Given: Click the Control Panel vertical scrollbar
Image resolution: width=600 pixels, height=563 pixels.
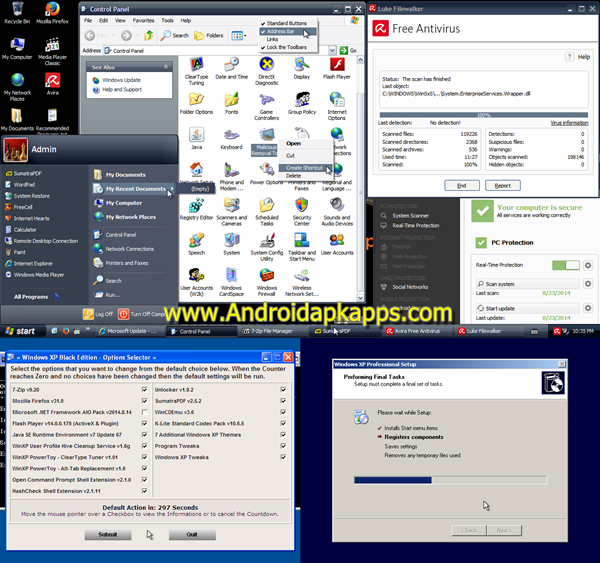Looking at the screenshot, I should click(x=360, y=179).
